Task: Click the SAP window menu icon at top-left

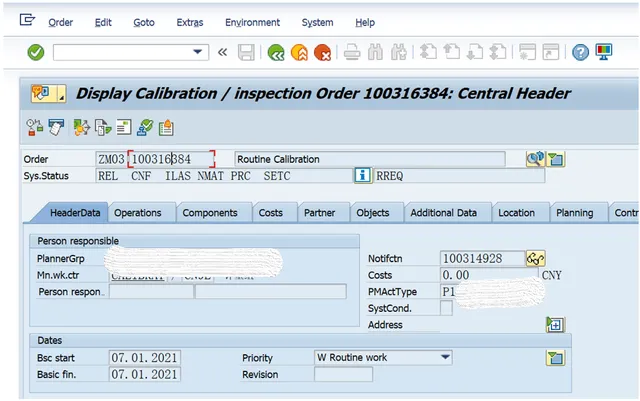Action: coord(27,19)
